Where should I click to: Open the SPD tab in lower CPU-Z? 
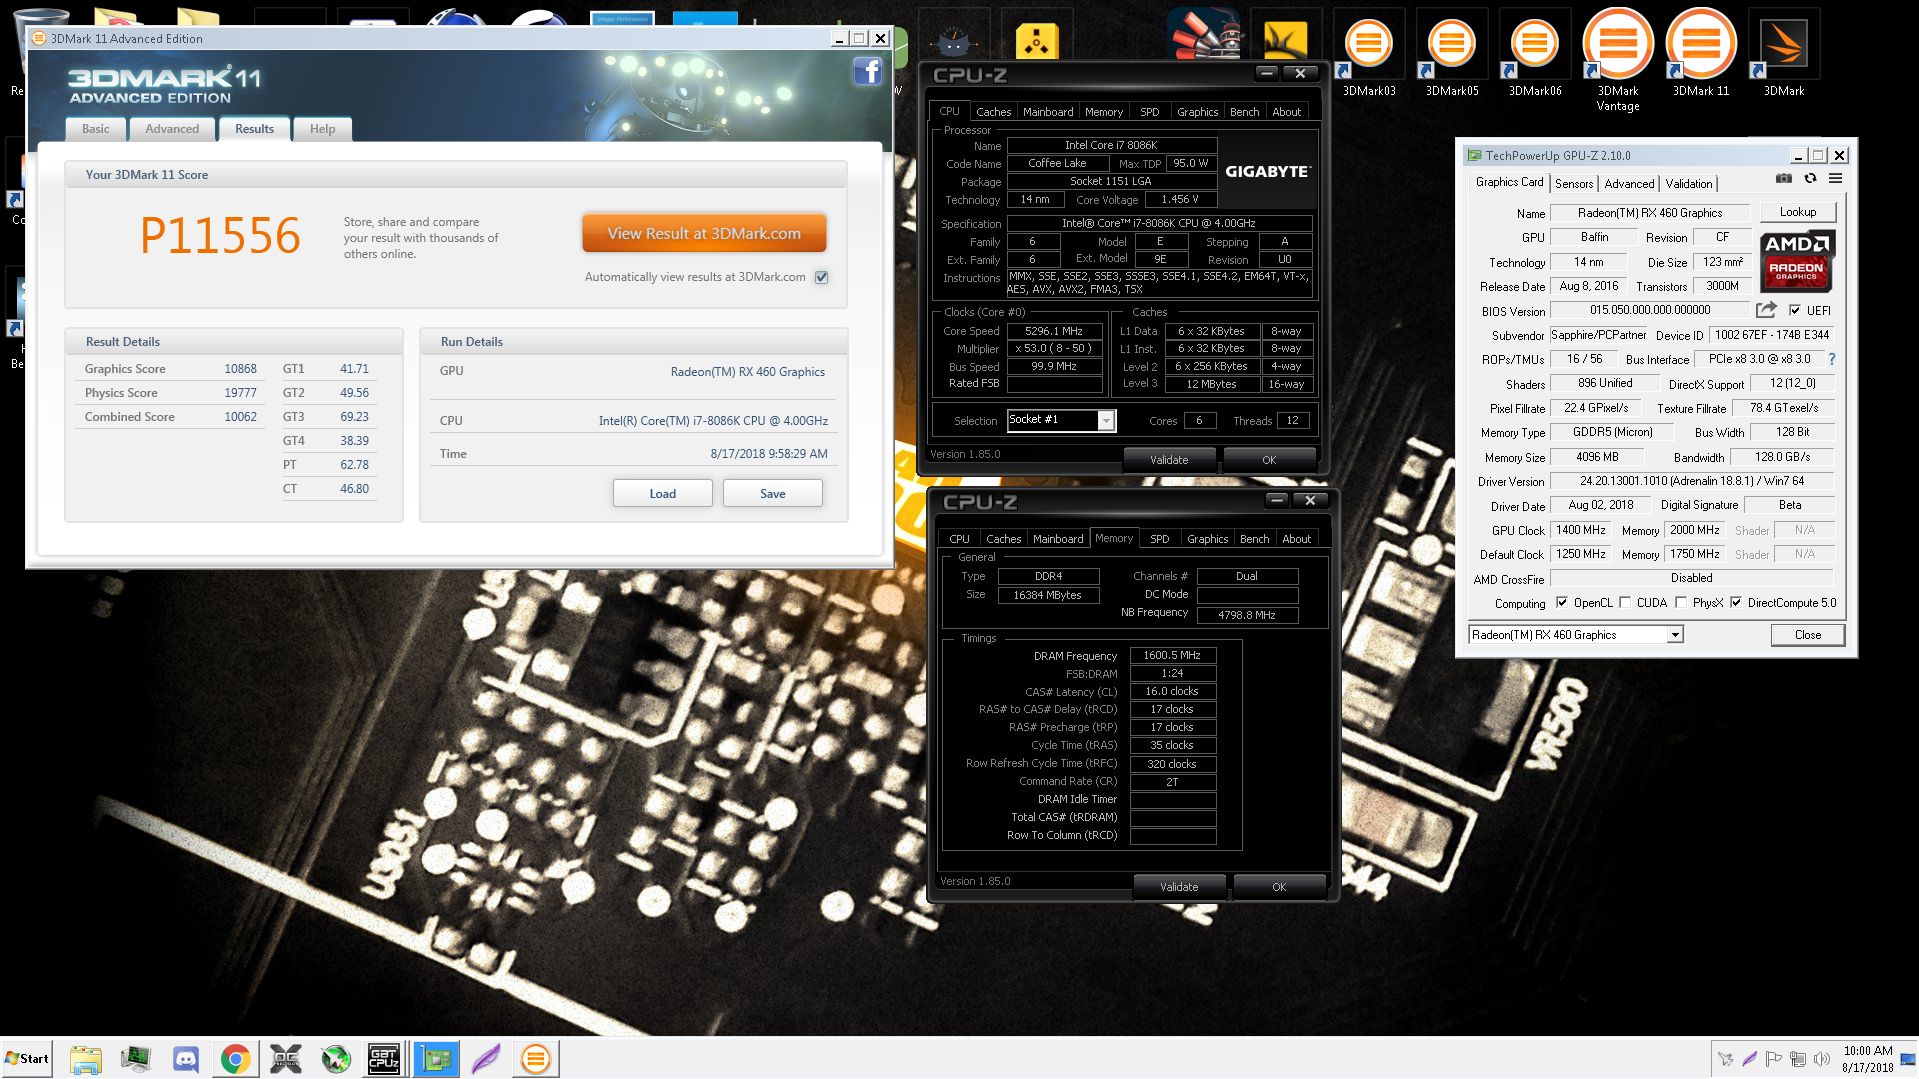1160,539
